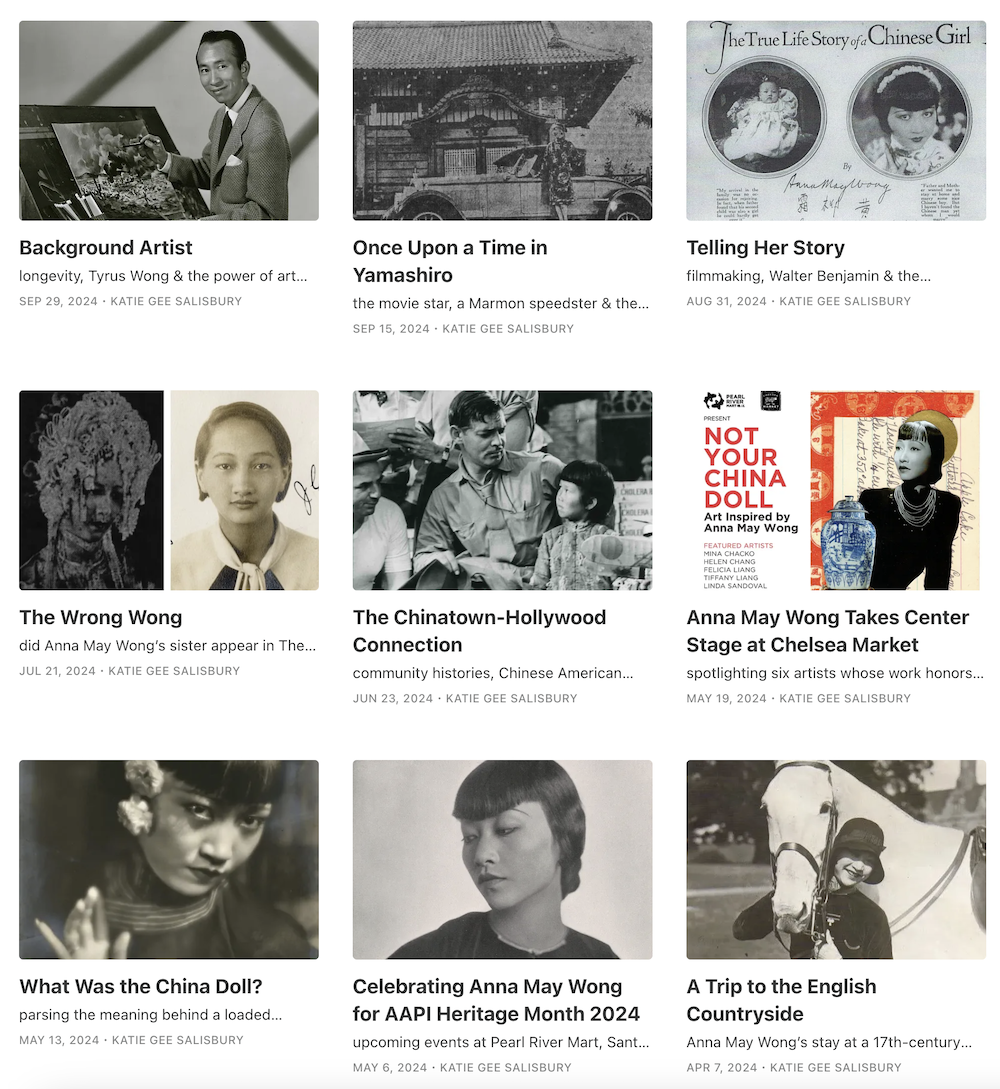This screenshot has width=1000, height=1089.
Task: Open The Wrong Wong post
Action: (101, 617)
